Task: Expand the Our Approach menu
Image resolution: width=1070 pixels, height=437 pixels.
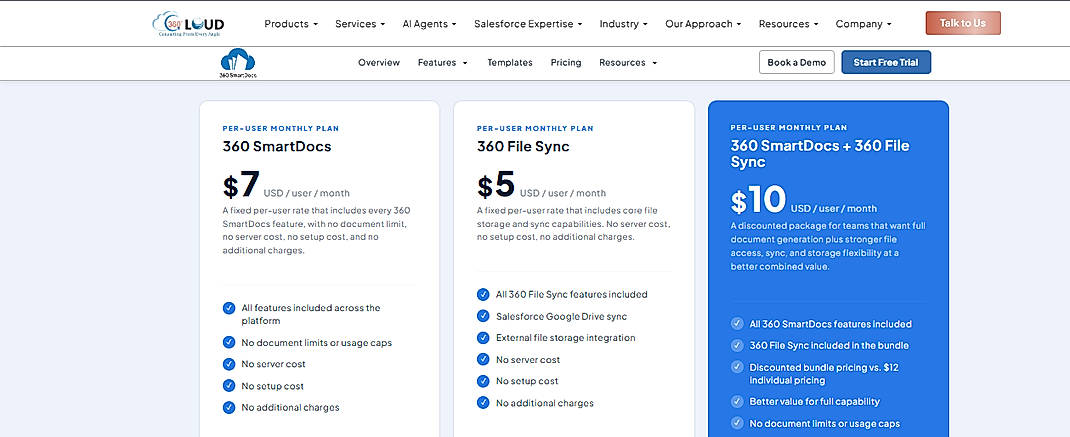Action: 703,24
